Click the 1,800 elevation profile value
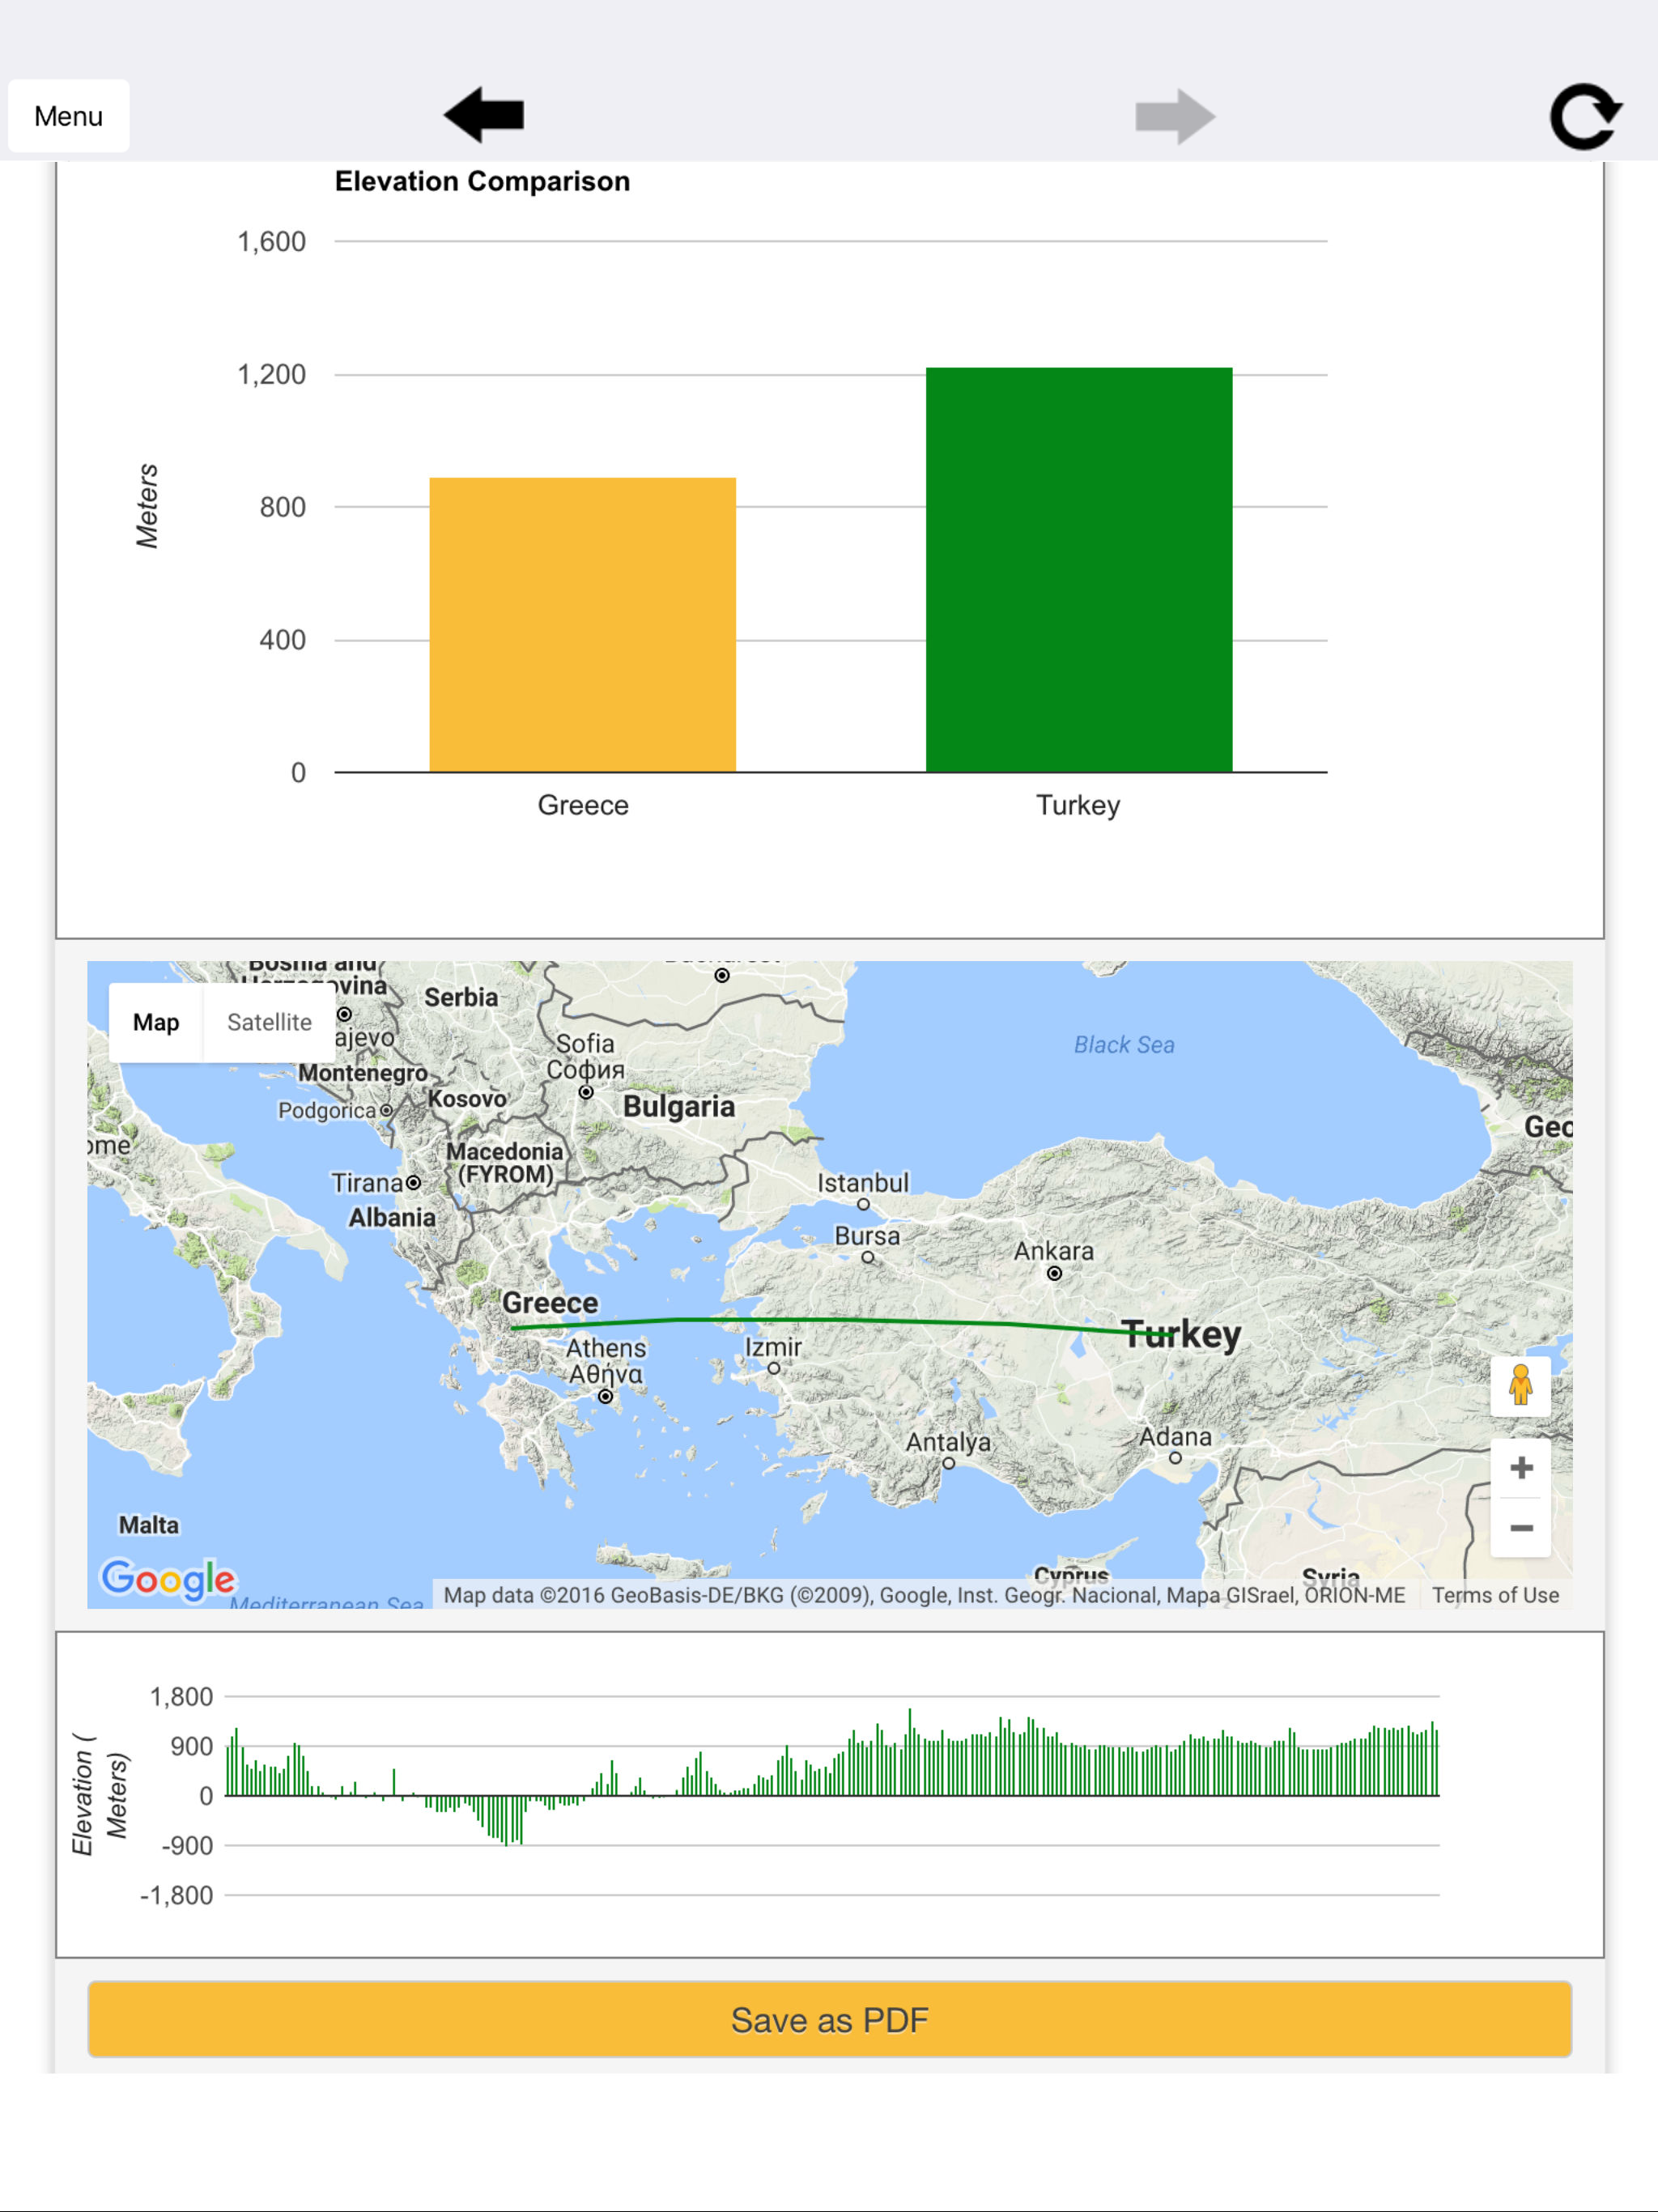1658x2212 pixels. (x=181, y=1697)
